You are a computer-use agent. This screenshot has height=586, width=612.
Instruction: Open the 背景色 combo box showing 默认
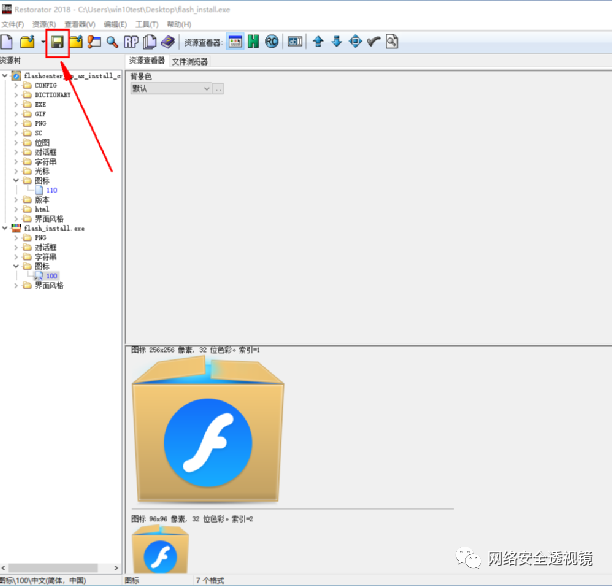click(171, 89)
